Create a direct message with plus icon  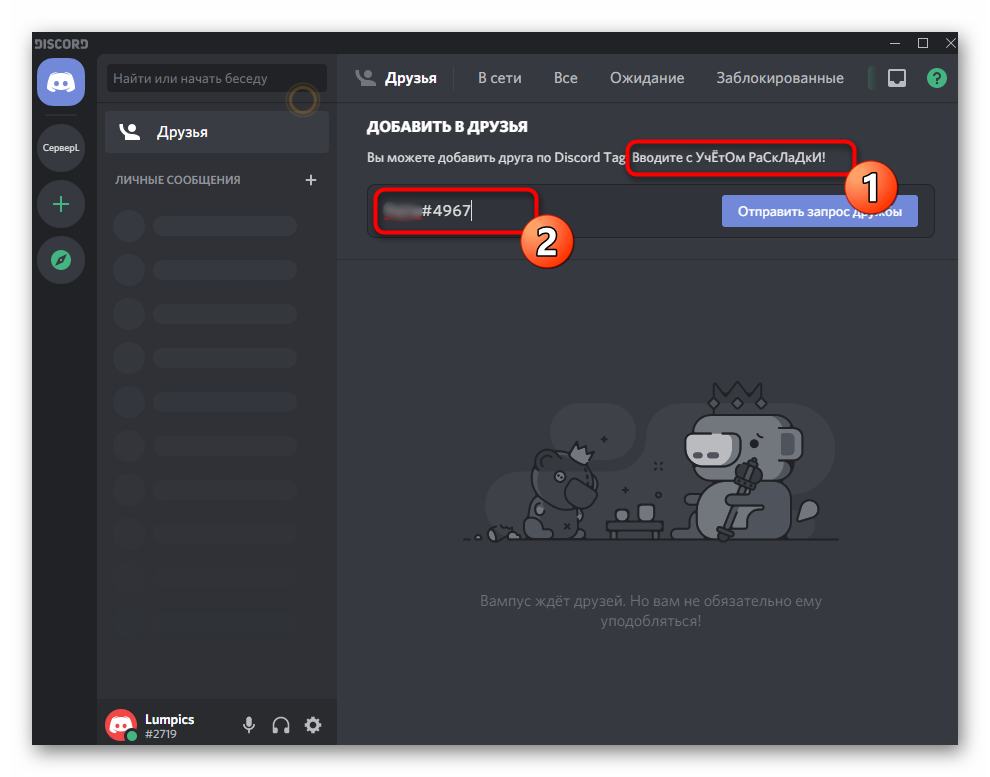tap(311, 180)
